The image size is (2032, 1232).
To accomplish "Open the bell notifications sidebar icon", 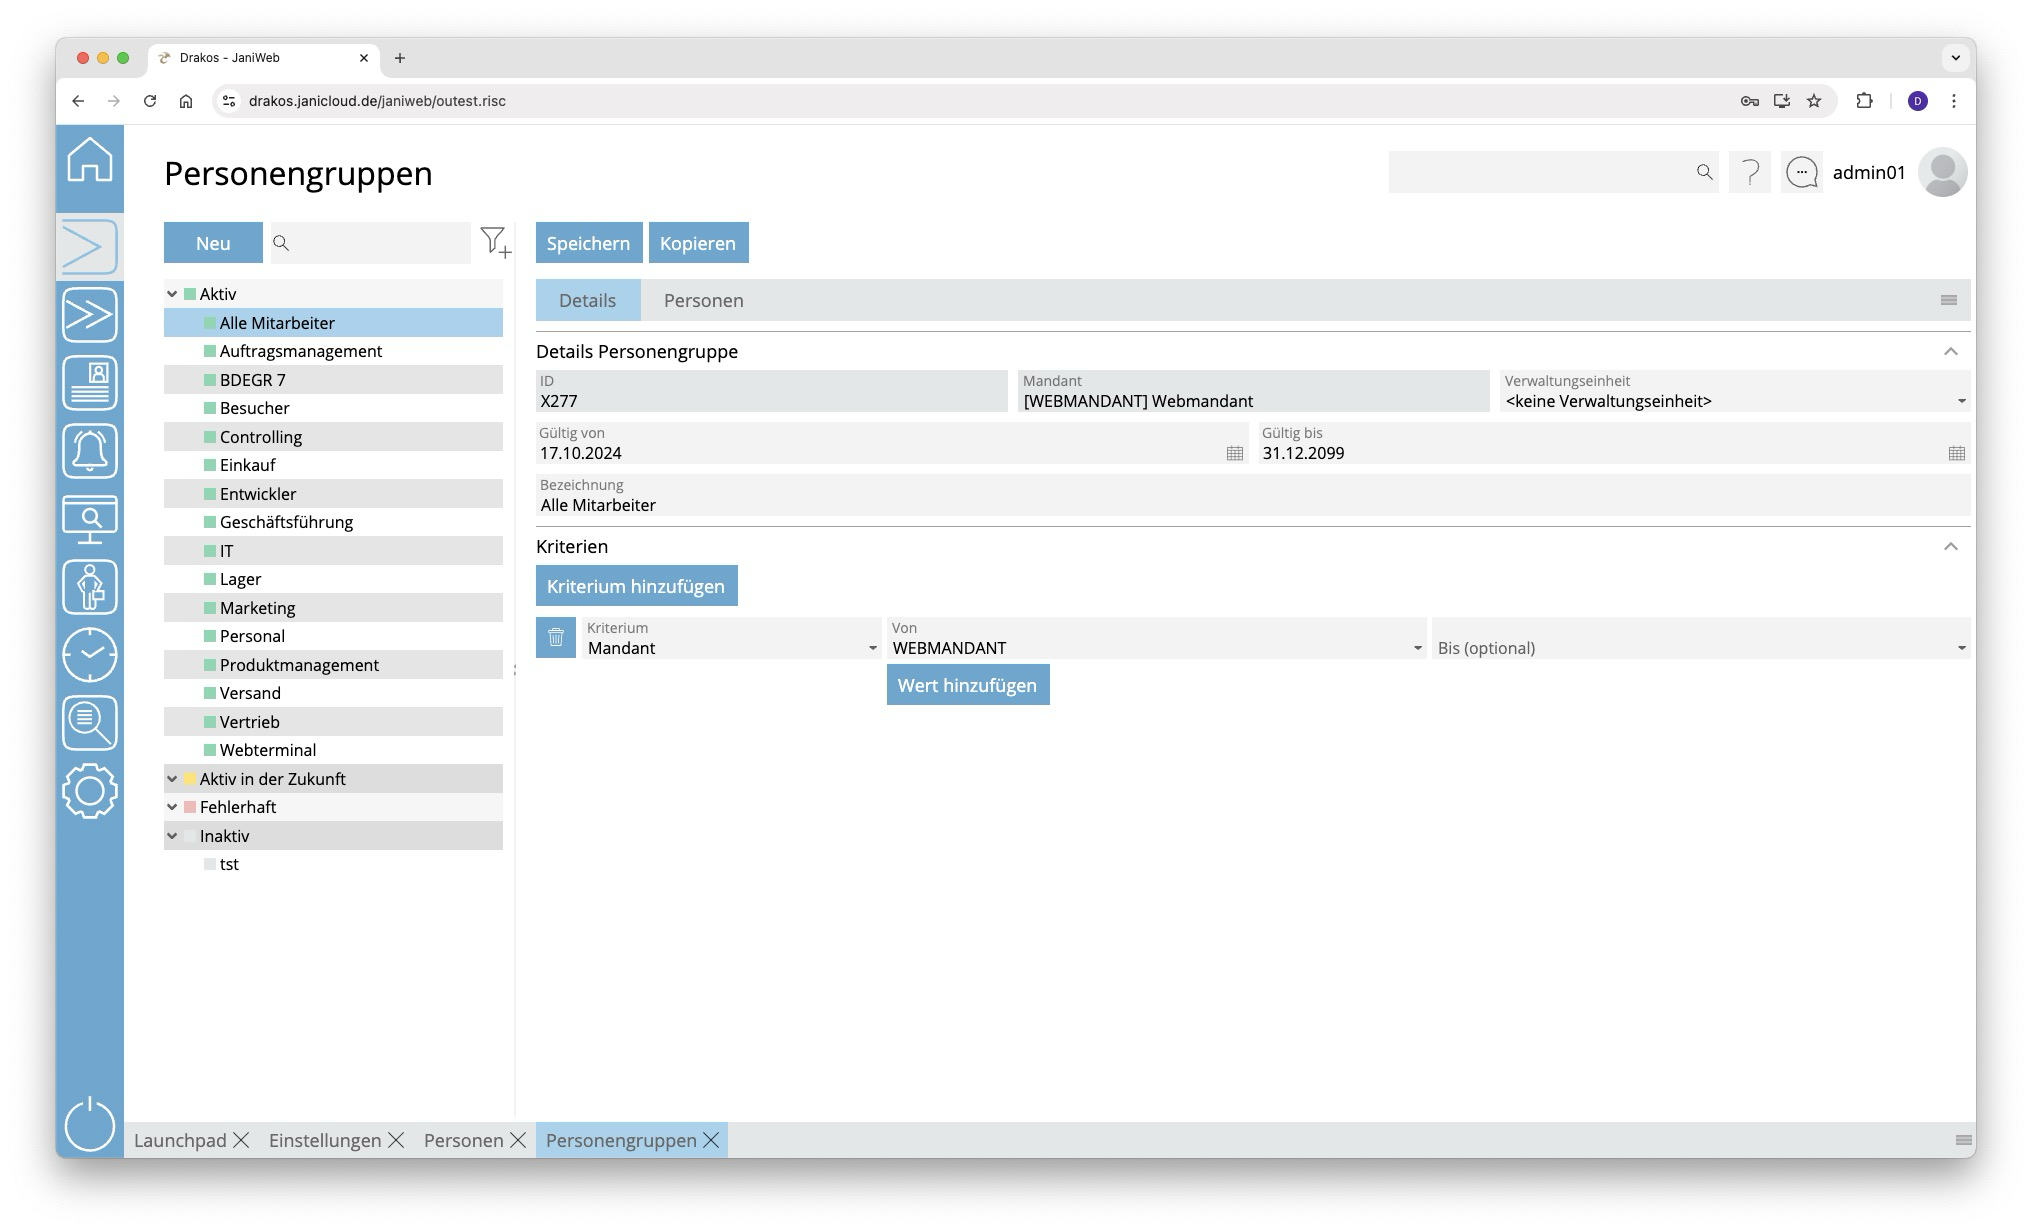I will click(x=90, y=451).
